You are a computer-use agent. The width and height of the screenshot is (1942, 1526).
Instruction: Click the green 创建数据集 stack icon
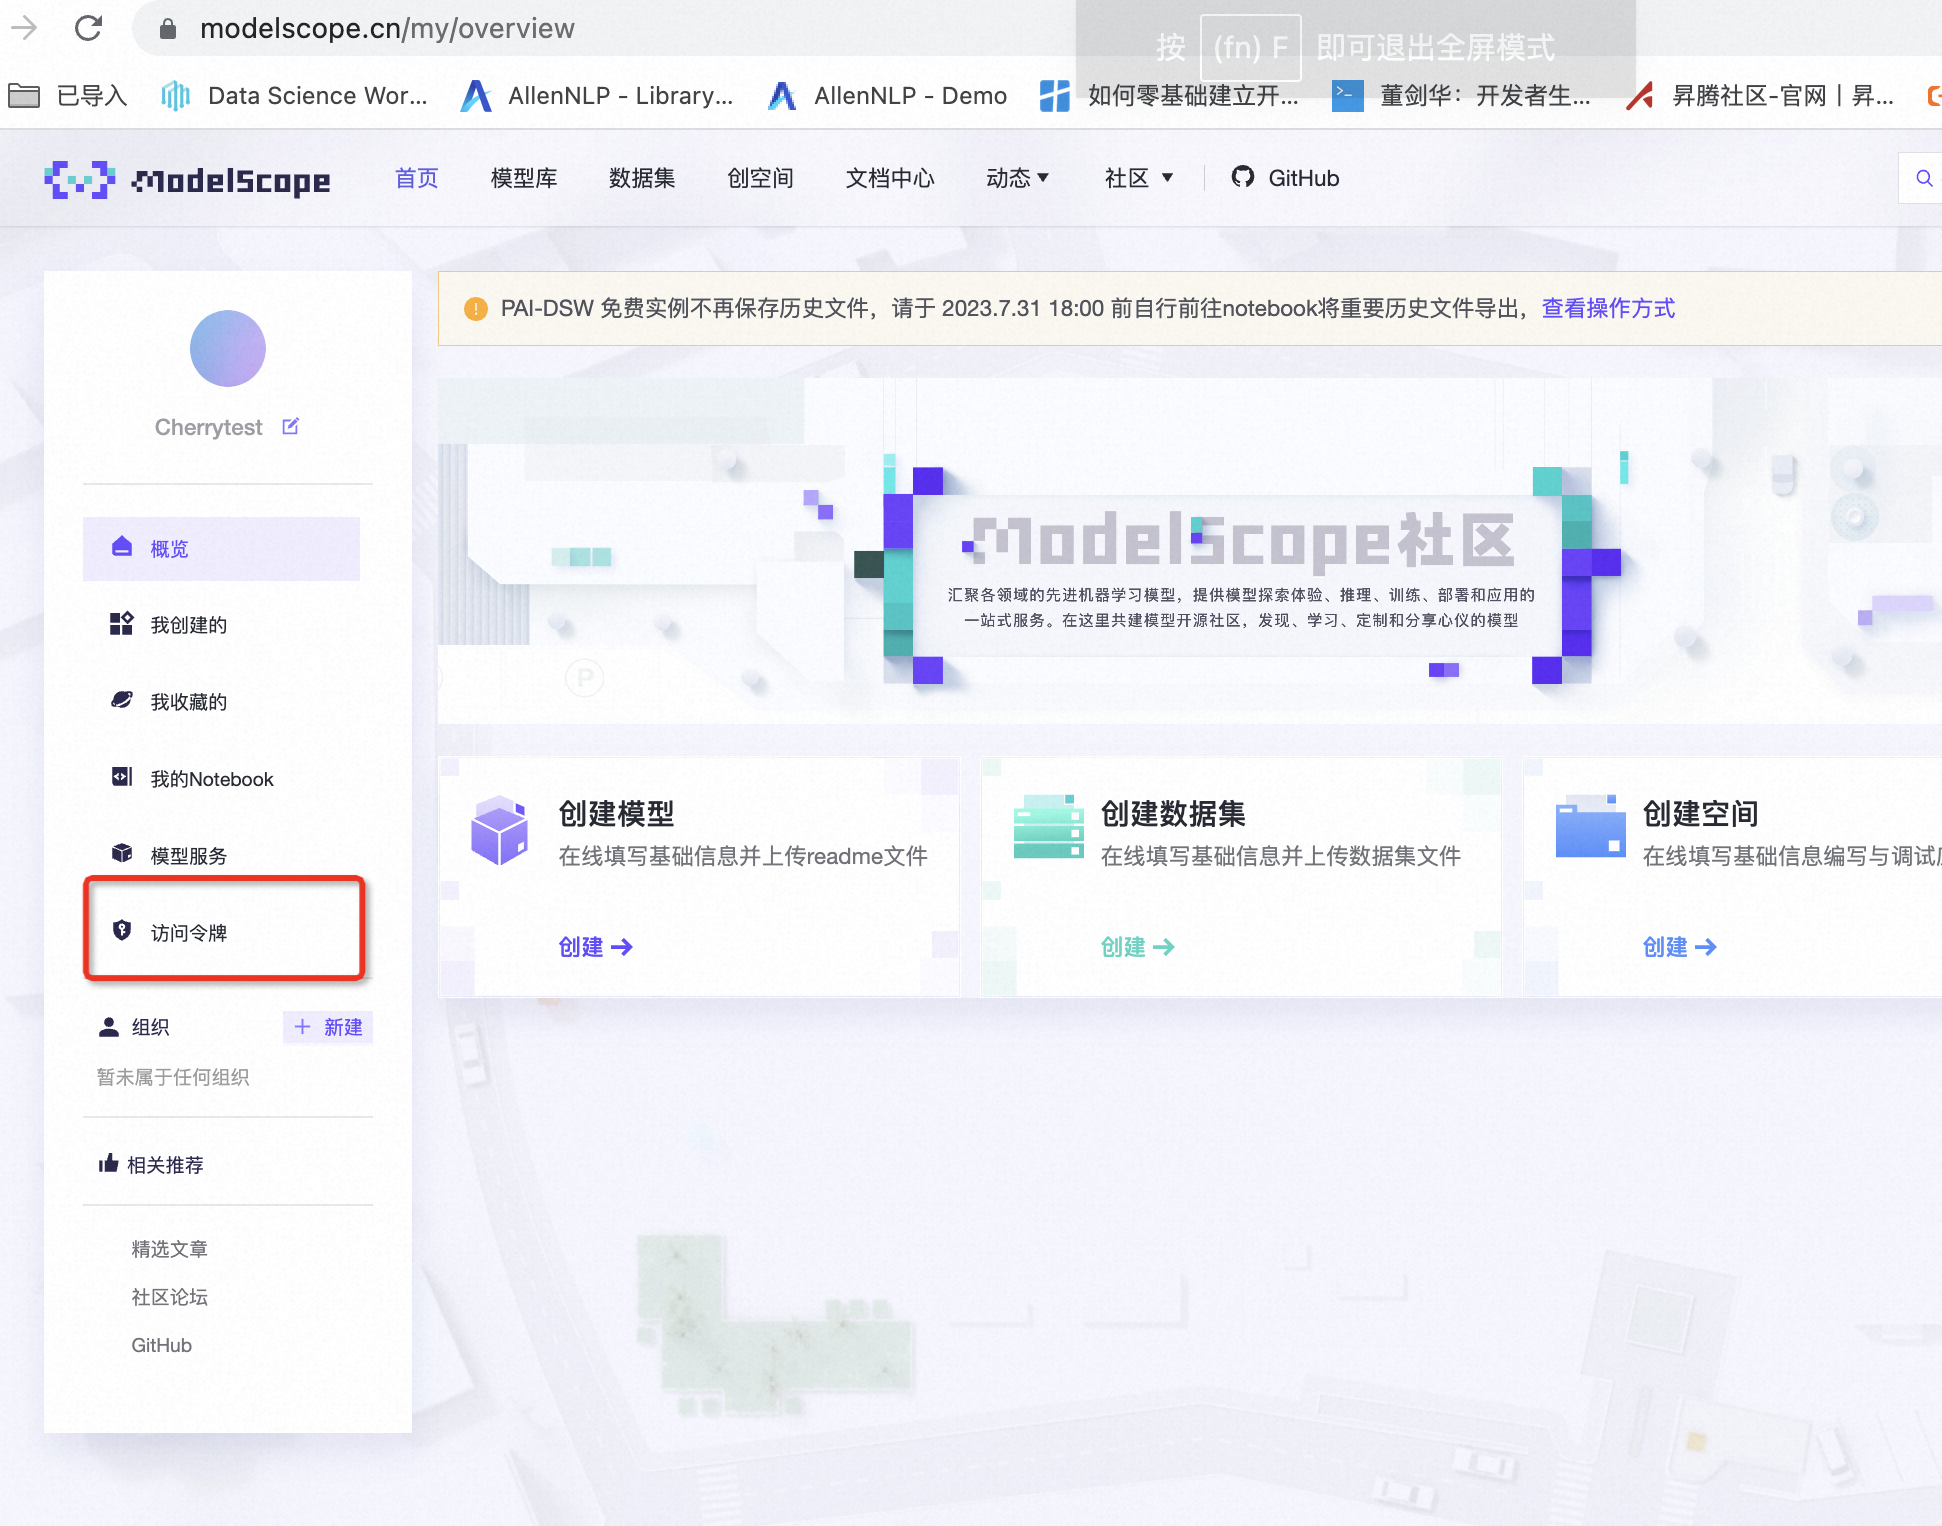tap(1047, 828)
